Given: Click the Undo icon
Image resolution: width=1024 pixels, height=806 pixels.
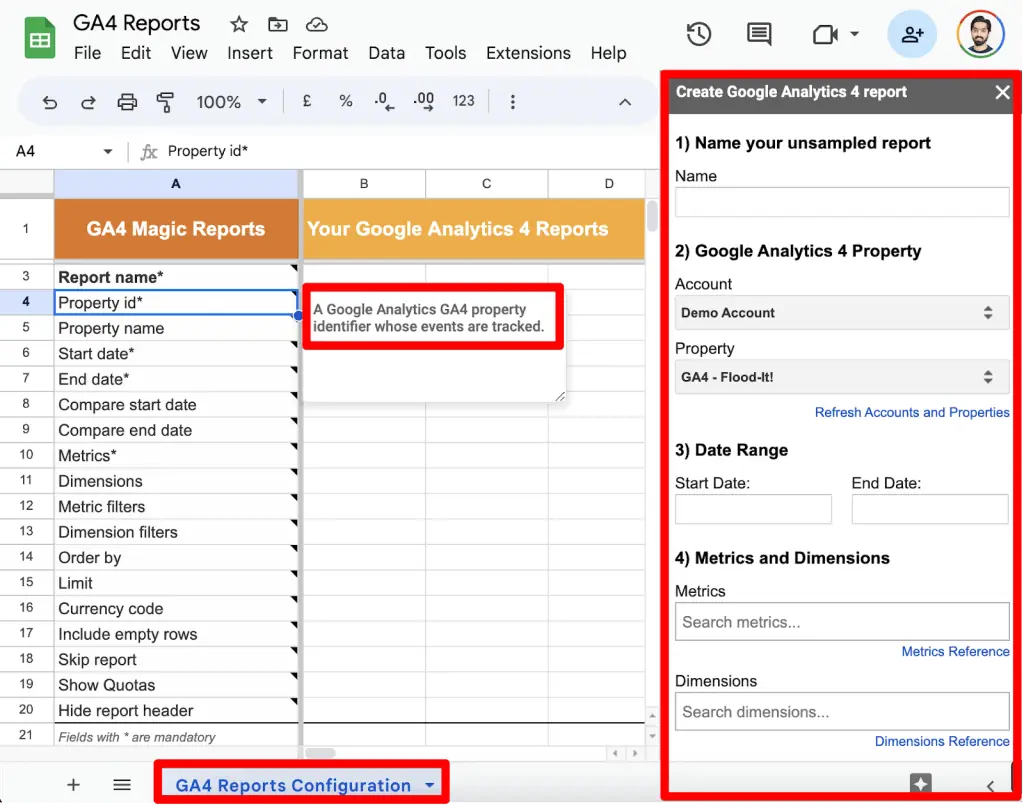Looking at the screenshot, I should coord(49,101).
